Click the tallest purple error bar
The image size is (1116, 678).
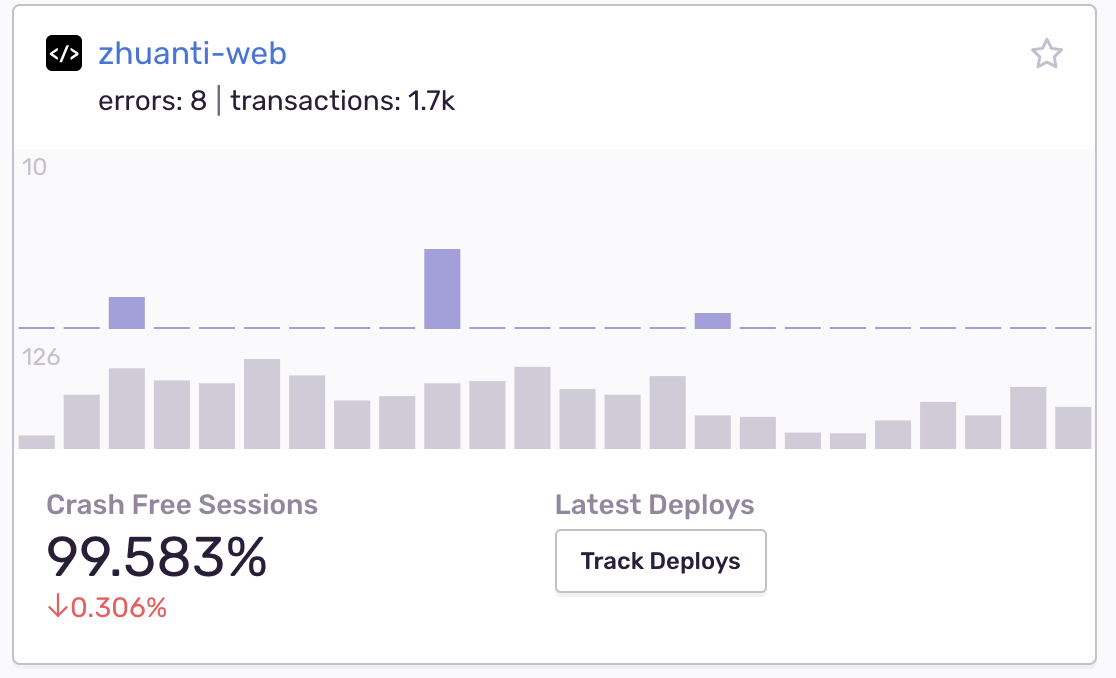(x=442, y=289)
